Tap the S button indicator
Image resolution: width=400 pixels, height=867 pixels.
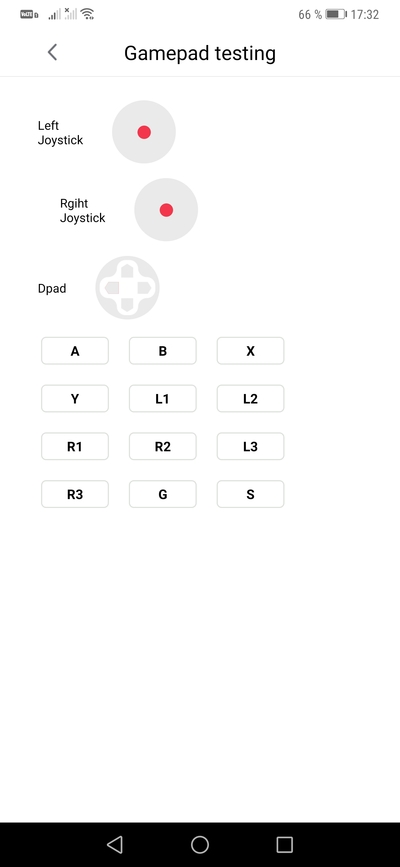coord(251,494)
